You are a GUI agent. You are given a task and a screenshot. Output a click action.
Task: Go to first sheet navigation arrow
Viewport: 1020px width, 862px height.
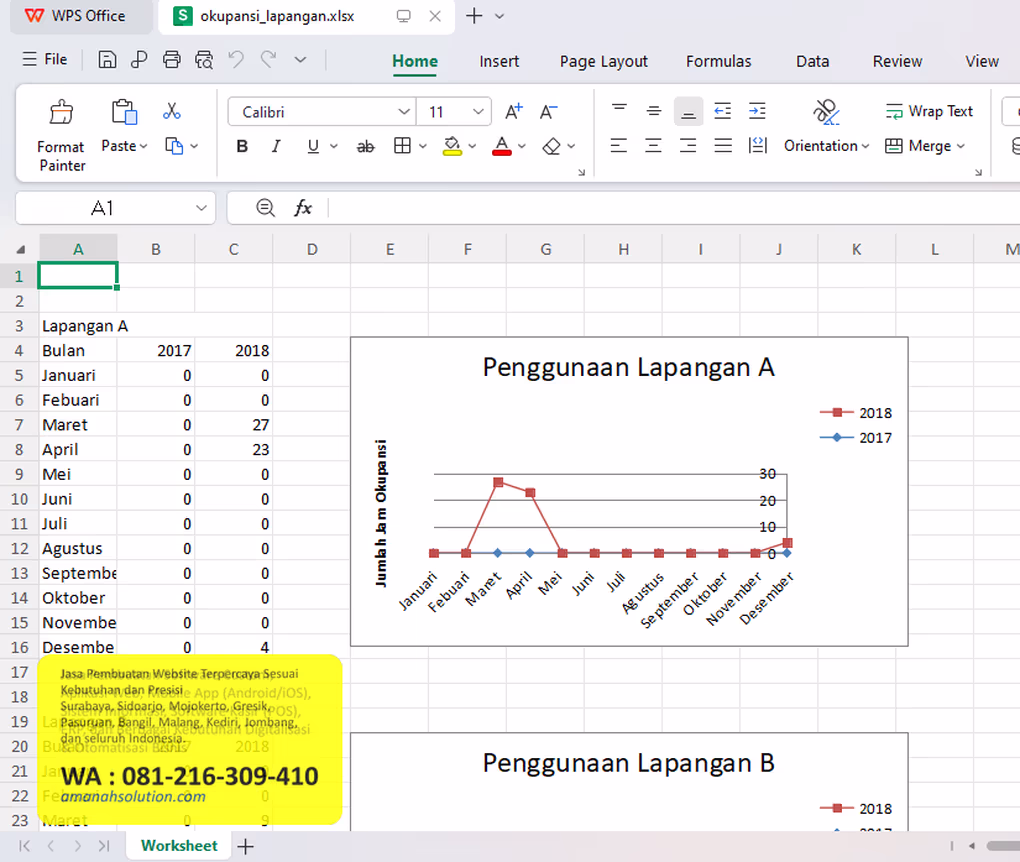(x=24, y=846)
